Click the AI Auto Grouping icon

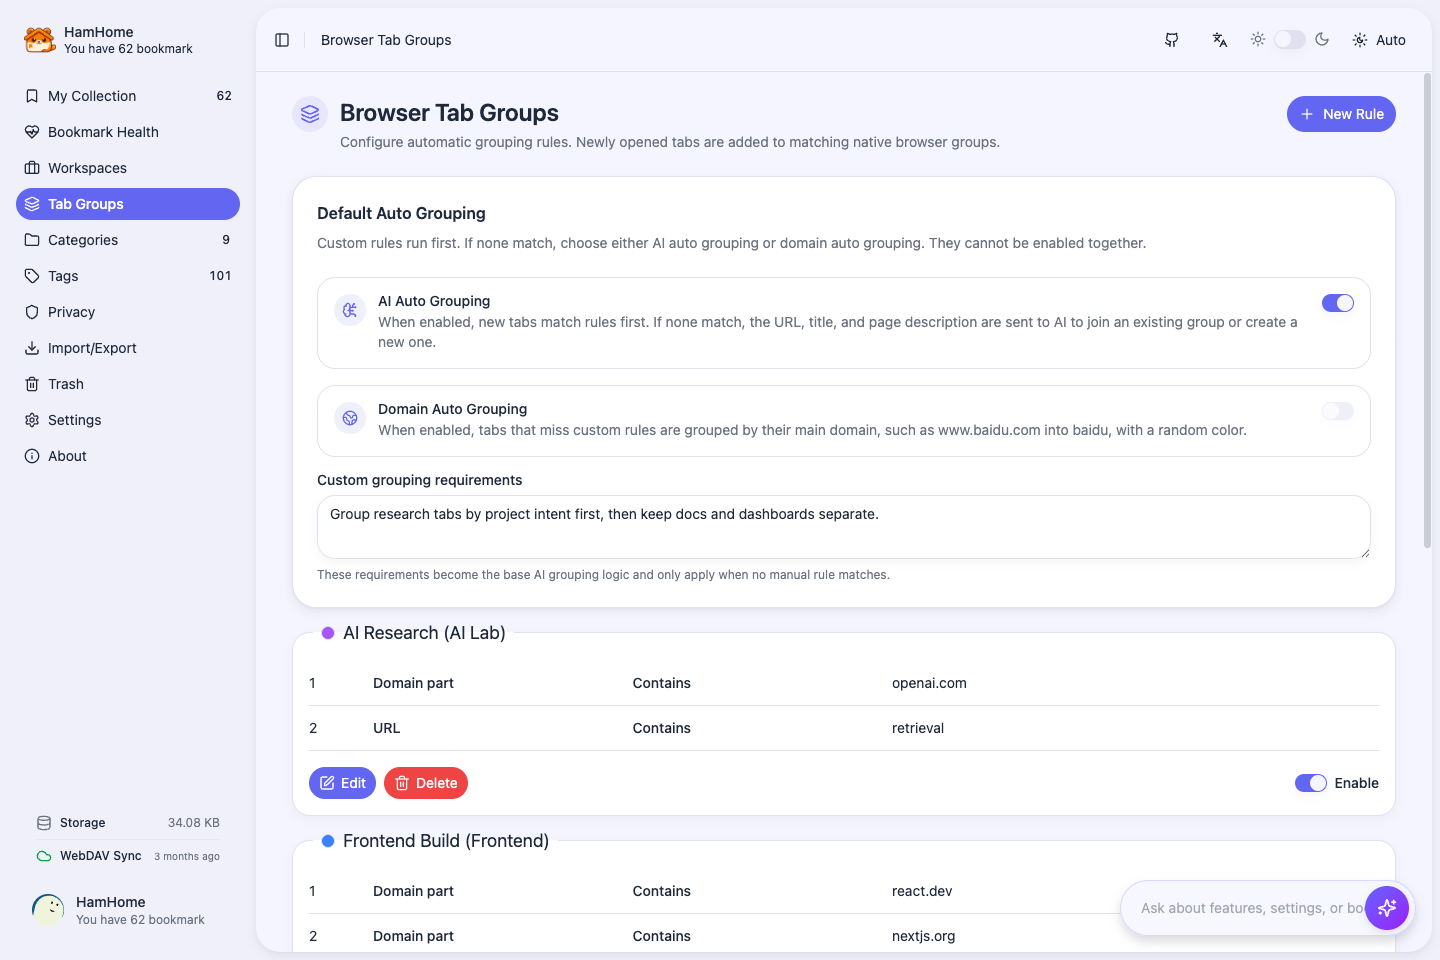(350, 310)
